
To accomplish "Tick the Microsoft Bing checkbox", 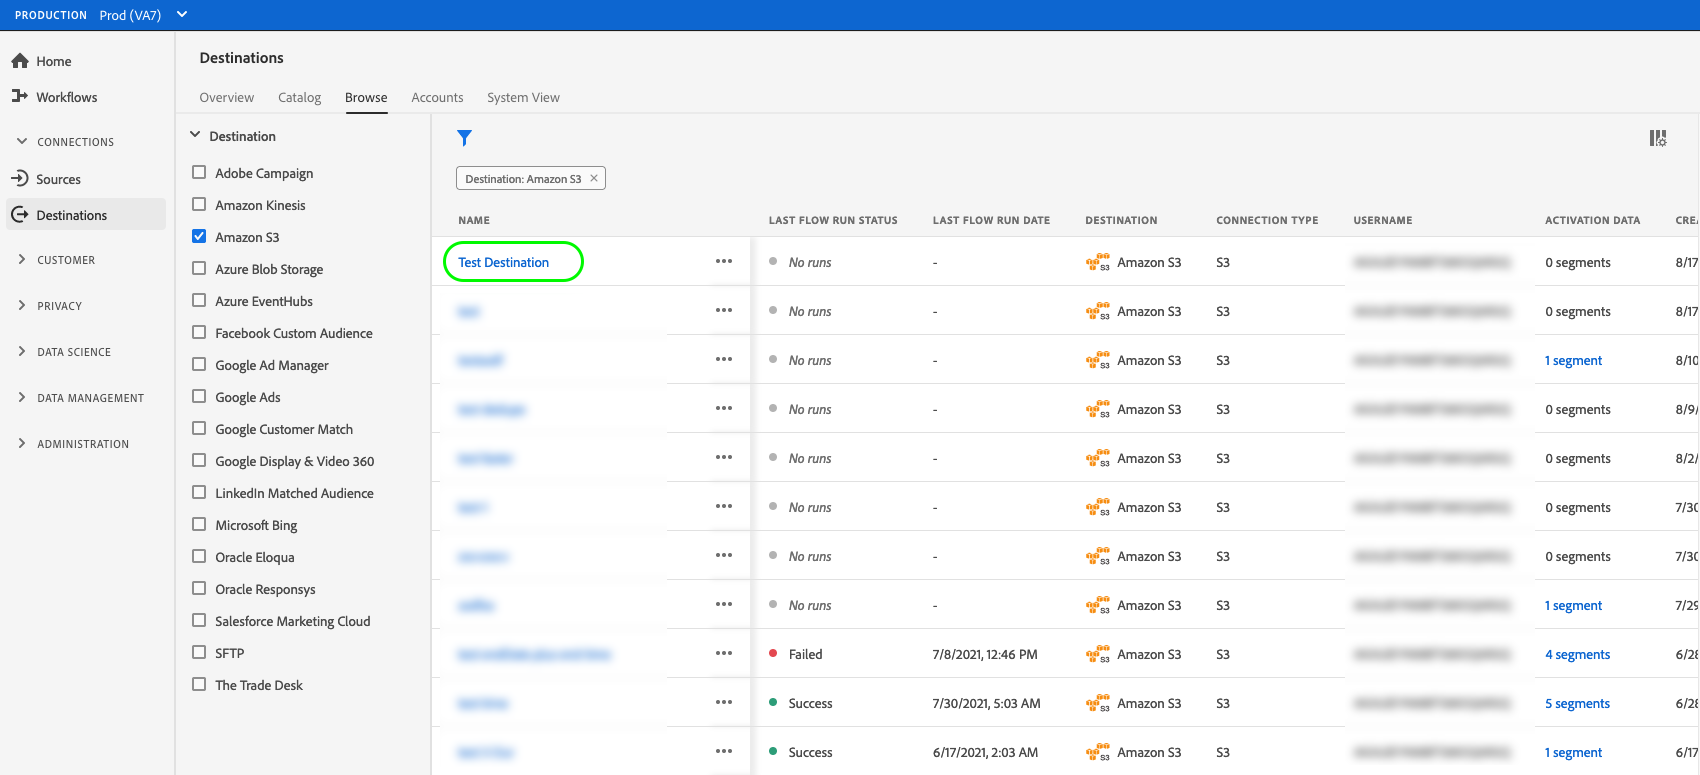I will 199,524.
